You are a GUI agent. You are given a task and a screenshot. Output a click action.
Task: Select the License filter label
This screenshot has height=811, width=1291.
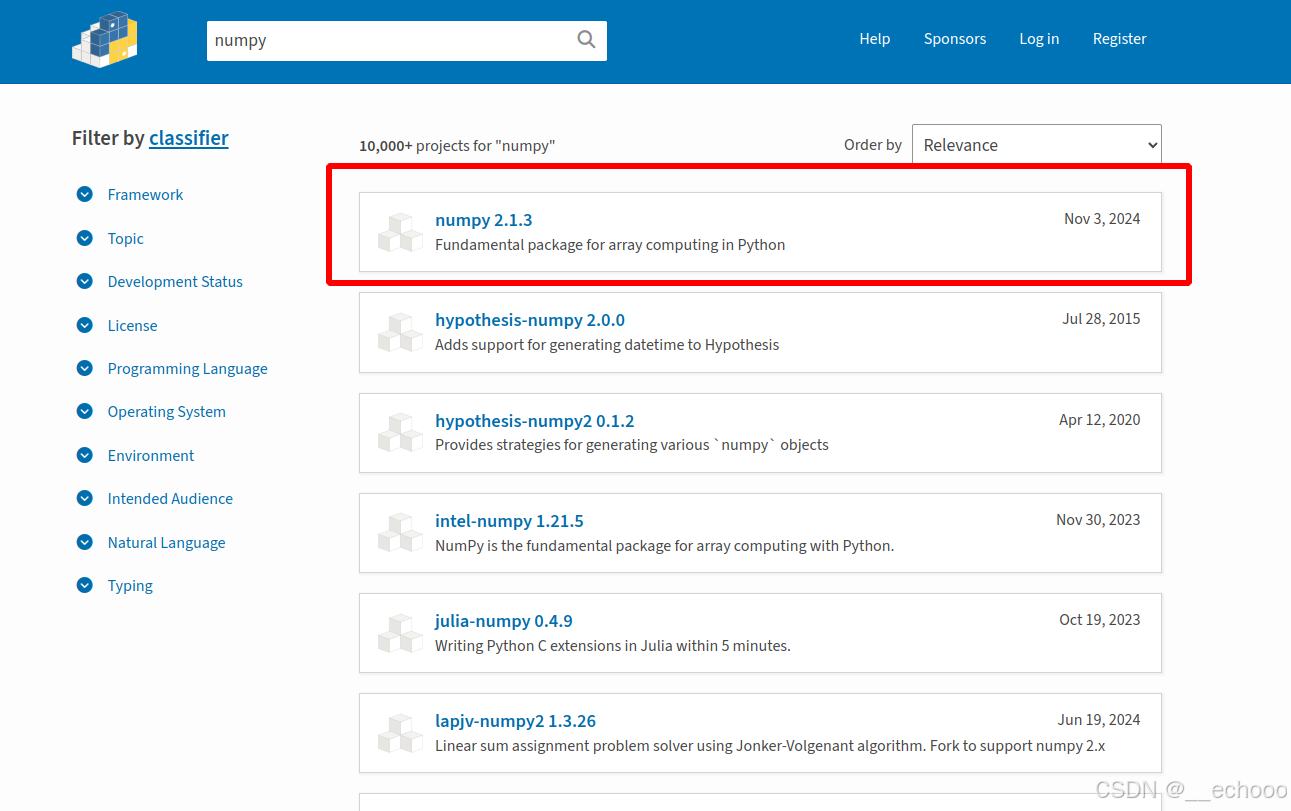[132, 325]
